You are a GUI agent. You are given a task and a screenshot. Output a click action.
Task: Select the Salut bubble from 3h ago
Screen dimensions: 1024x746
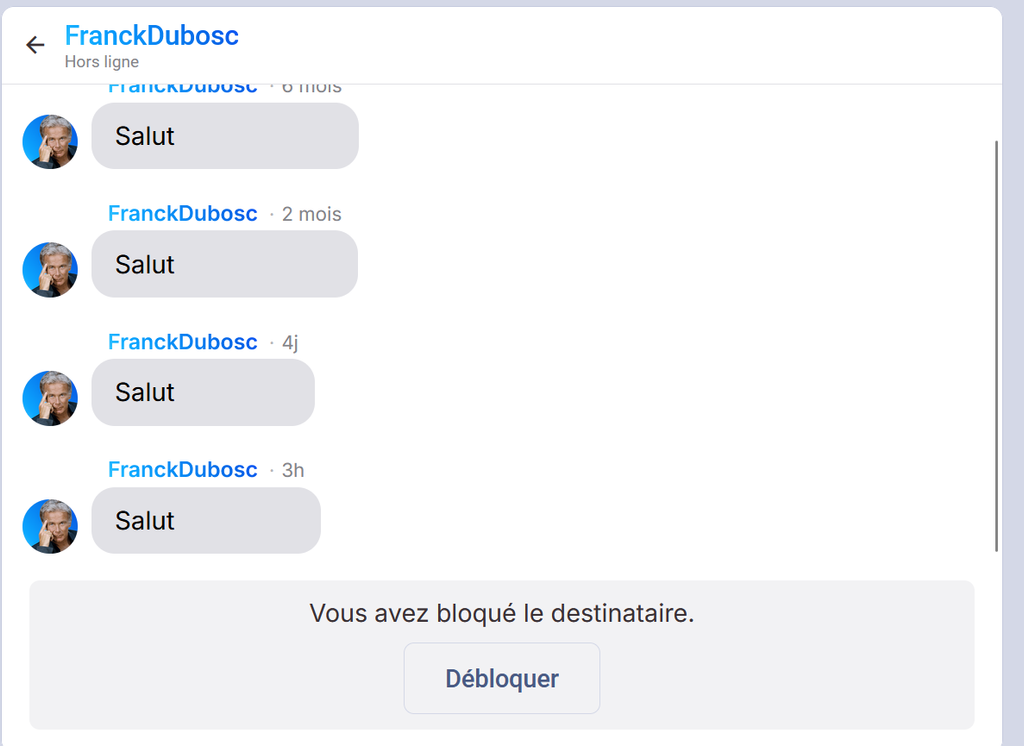pyautogui.click(x=206, y=521)
